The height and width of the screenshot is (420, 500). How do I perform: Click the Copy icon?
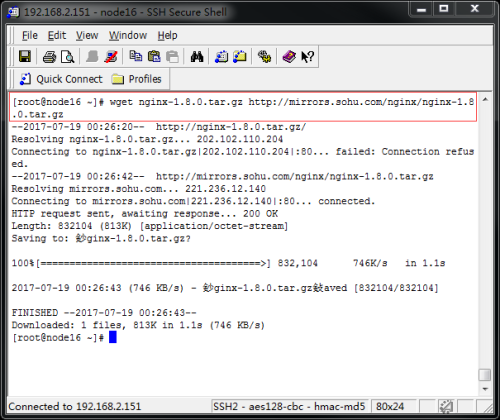pyautogui.click(x=136, y=56)
